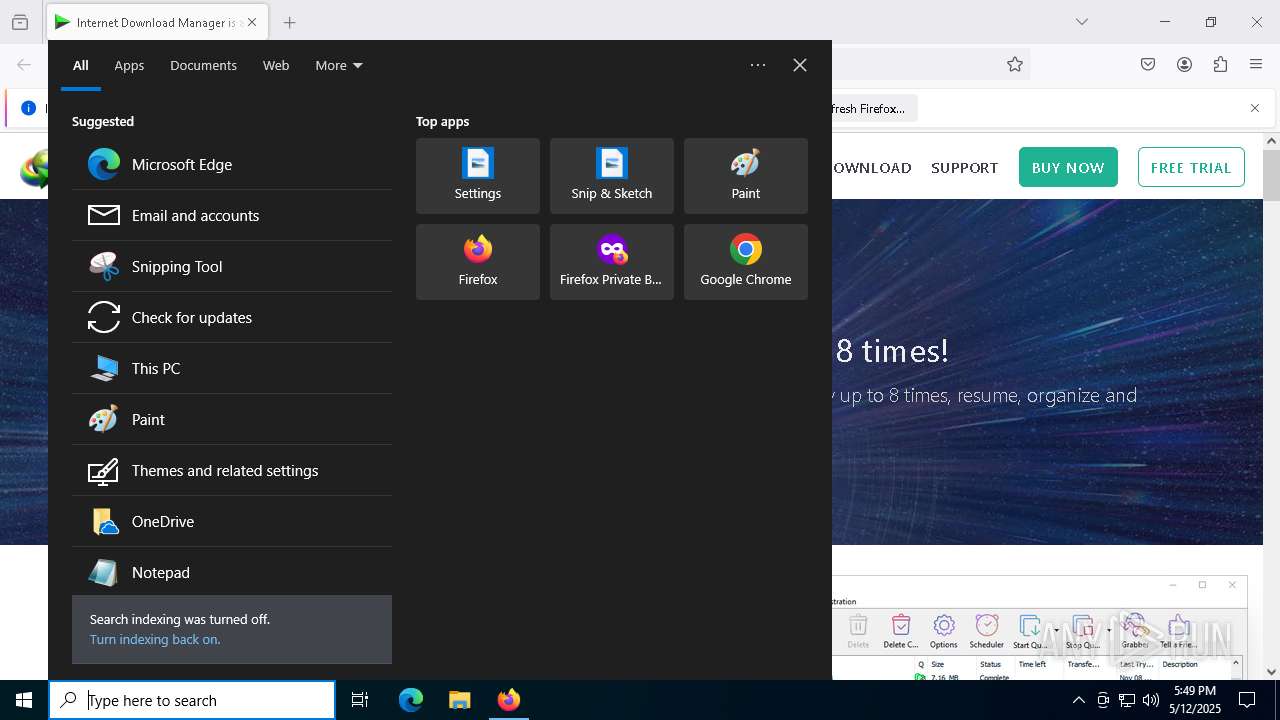Open SUPPORT link in IDM navigation
Viewport: 1280px width, 720px height.
click(x=964, y=168)
